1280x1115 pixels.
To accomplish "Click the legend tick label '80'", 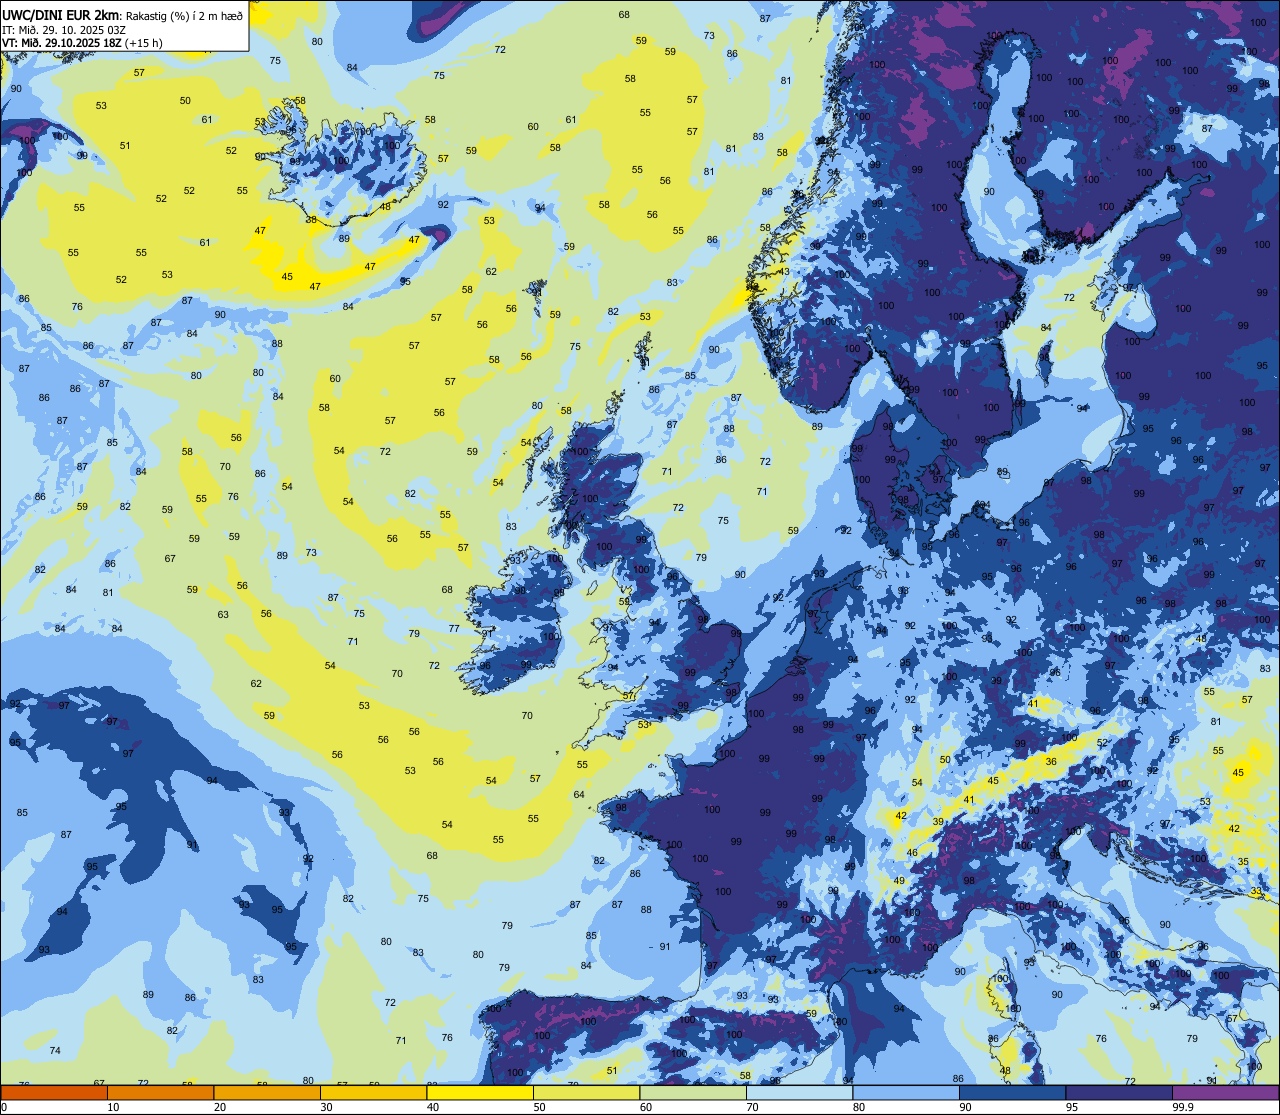I will click(859, 1107).
